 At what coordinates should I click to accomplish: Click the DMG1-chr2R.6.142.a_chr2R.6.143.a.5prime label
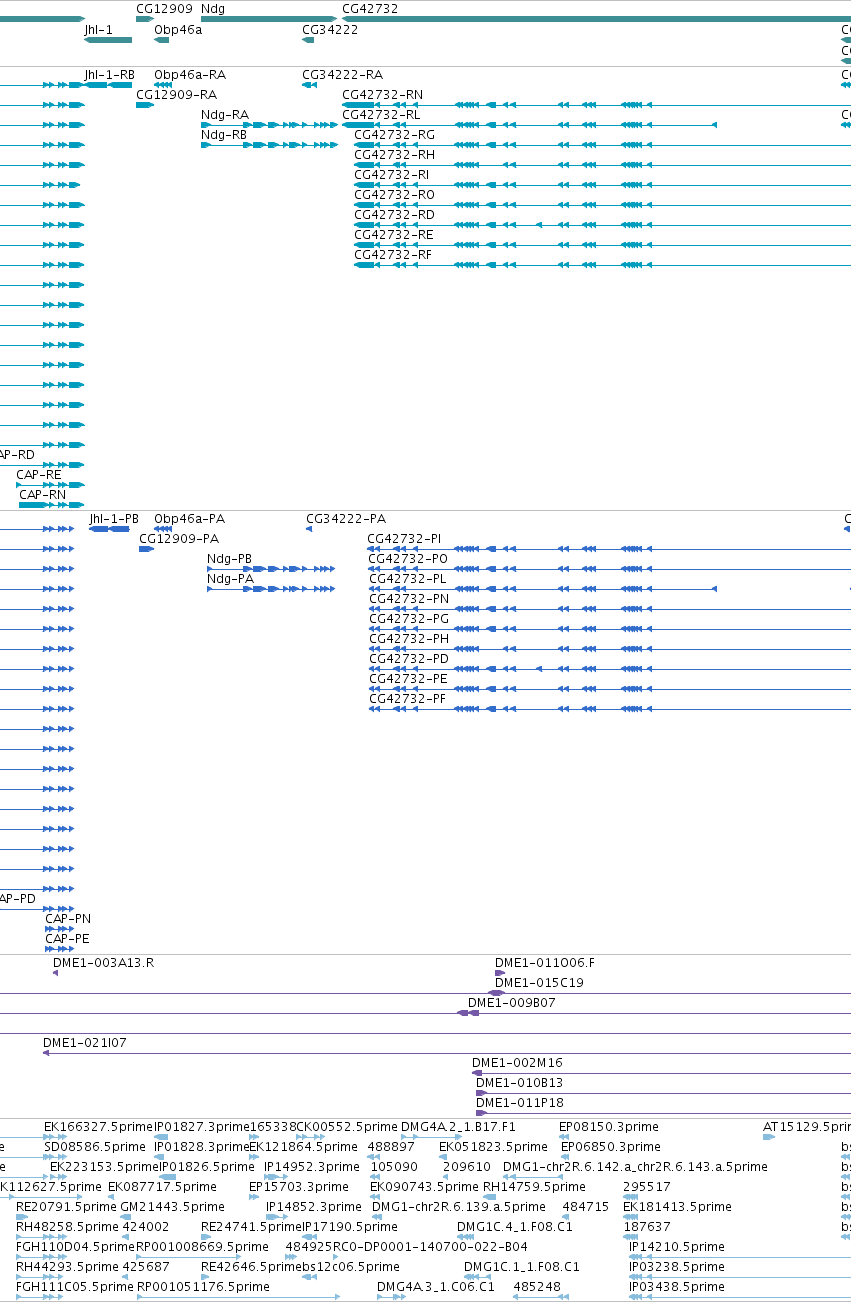point(635,1167)
